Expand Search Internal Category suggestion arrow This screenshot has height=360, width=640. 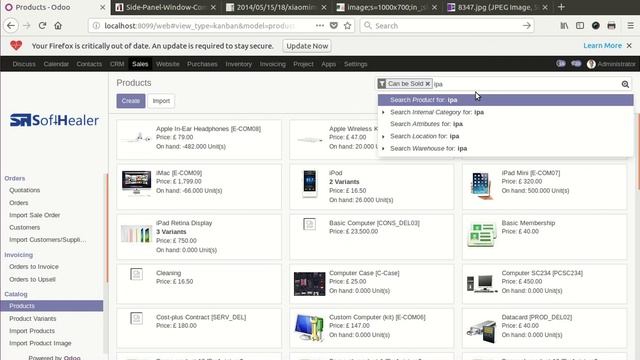click(x=383, y=112)
